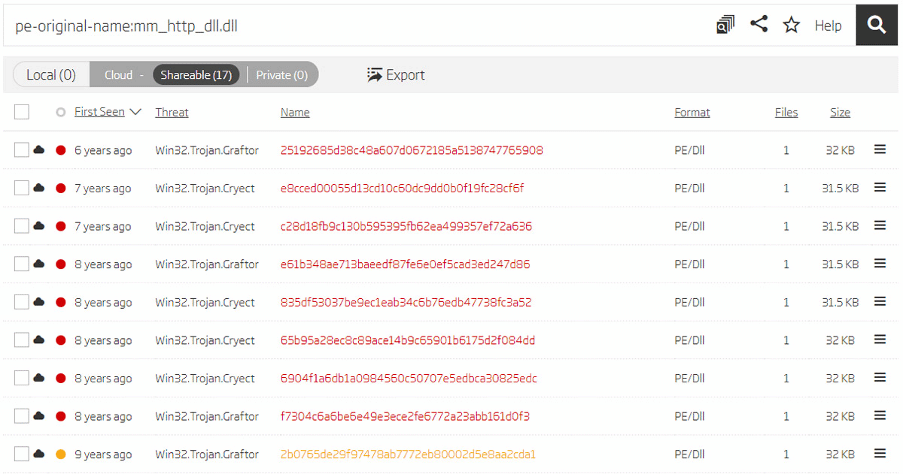Open hamburger menu for 25192685d38c row
Viewport: 904px width, 474px height.
click(x=880, y=149)
